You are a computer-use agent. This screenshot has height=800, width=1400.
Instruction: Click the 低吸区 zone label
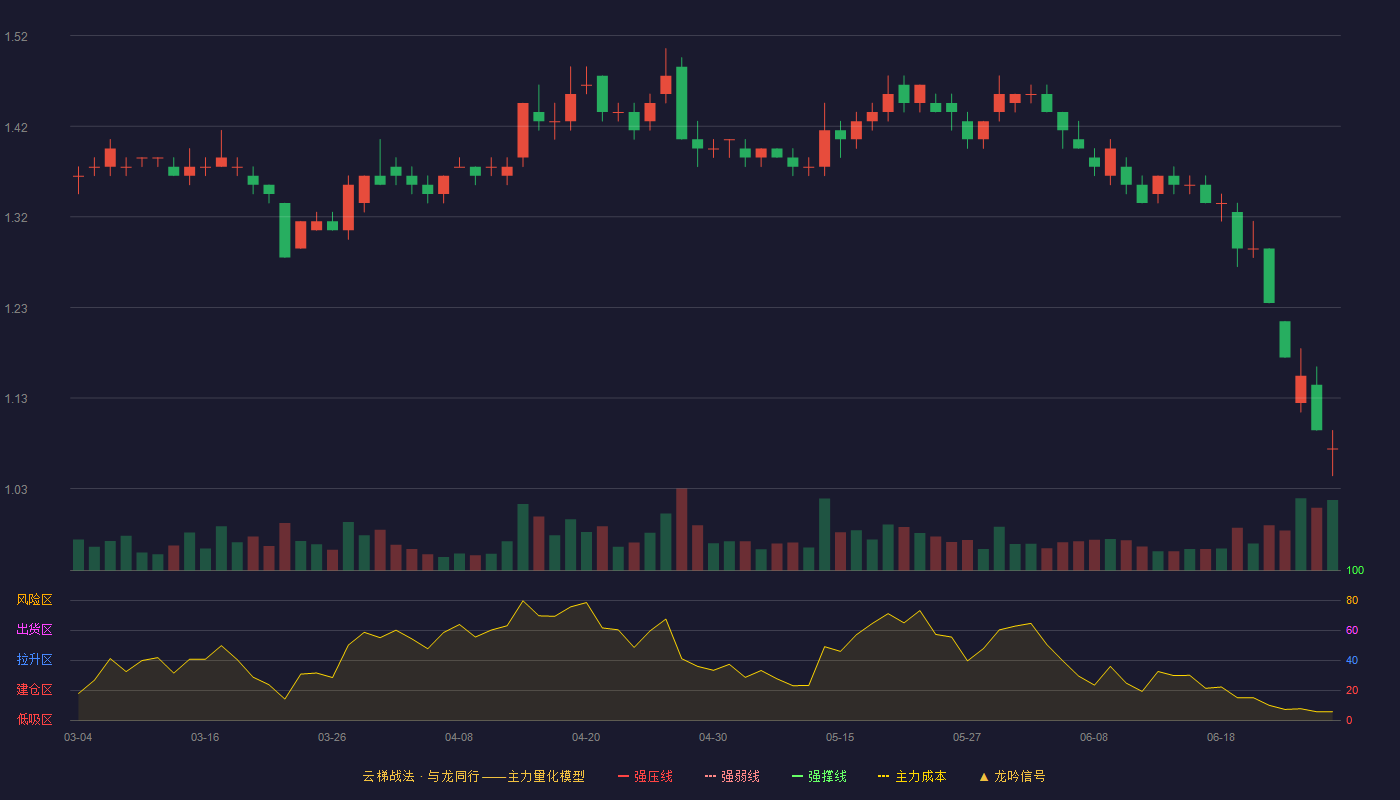coord(34,719)
